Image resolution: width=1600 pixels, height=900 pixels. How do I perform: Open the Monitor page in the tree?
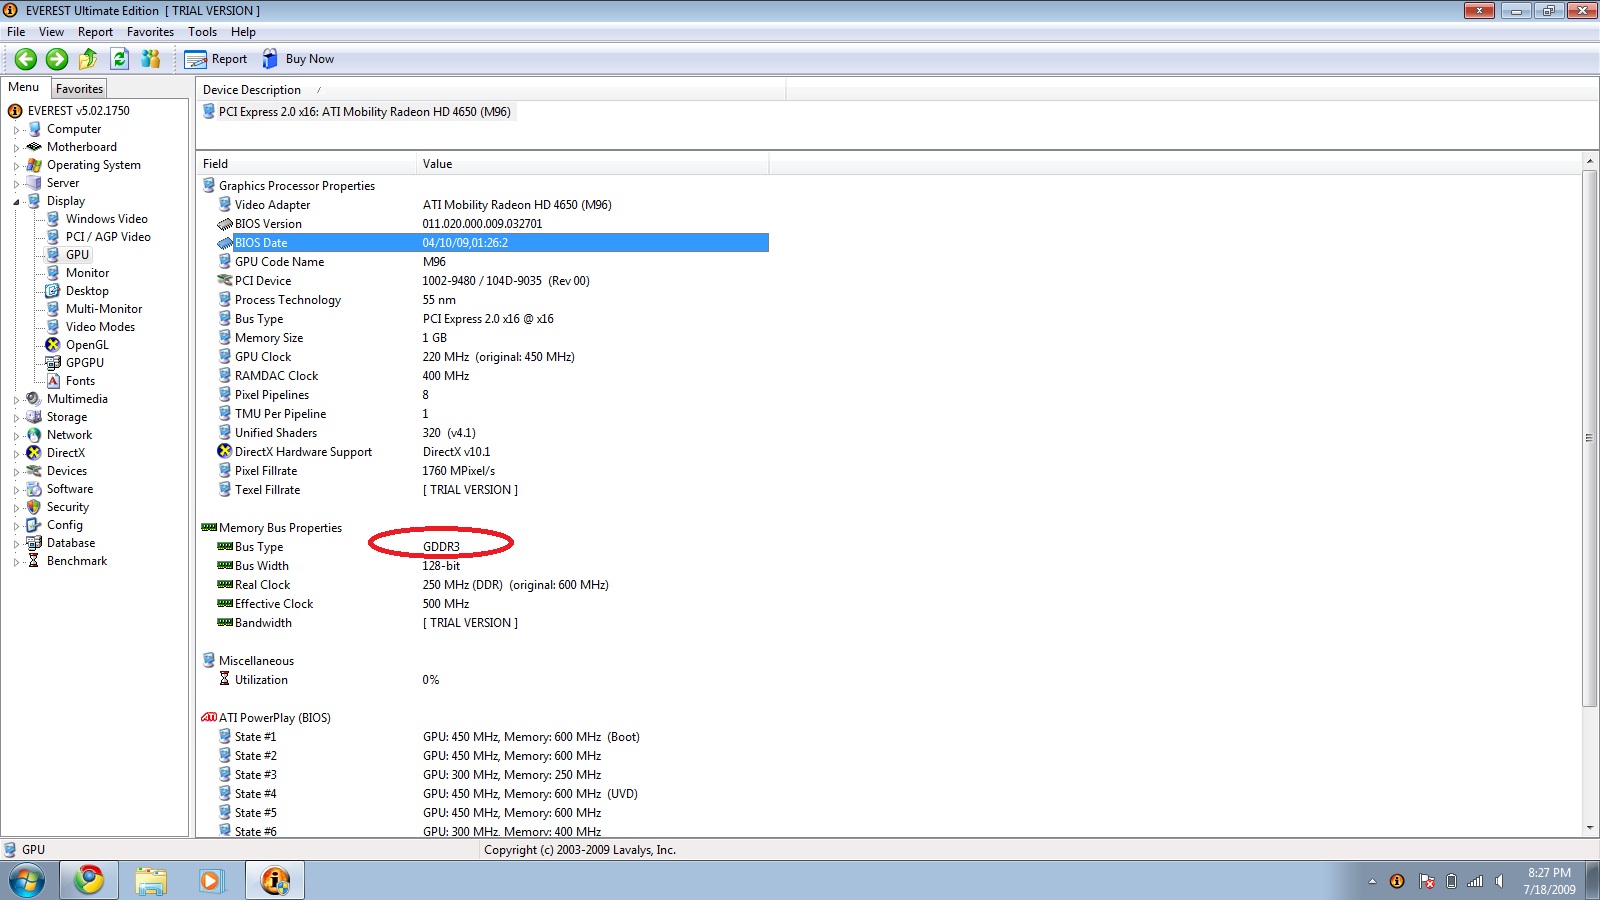click(x=87, y=273)
